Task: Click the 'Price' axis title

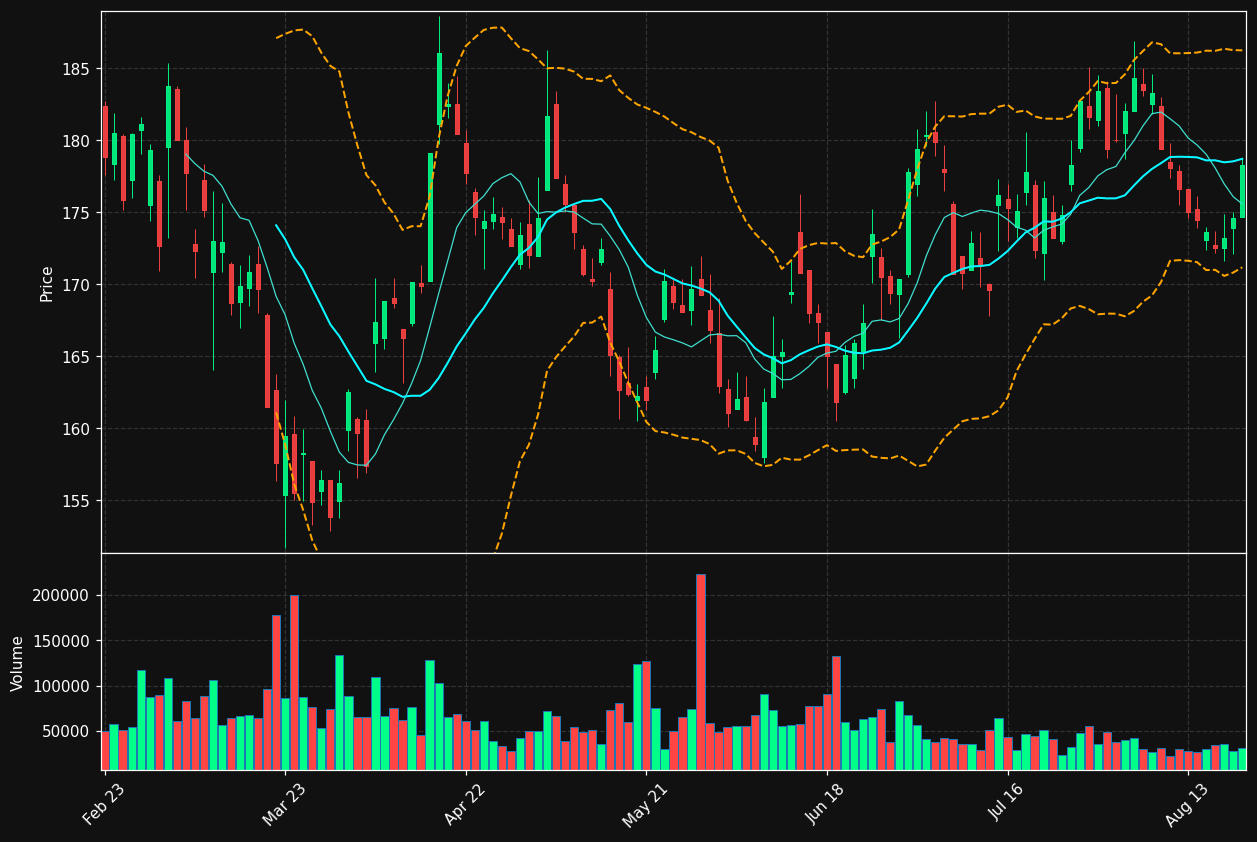Action: click(47, 283)
